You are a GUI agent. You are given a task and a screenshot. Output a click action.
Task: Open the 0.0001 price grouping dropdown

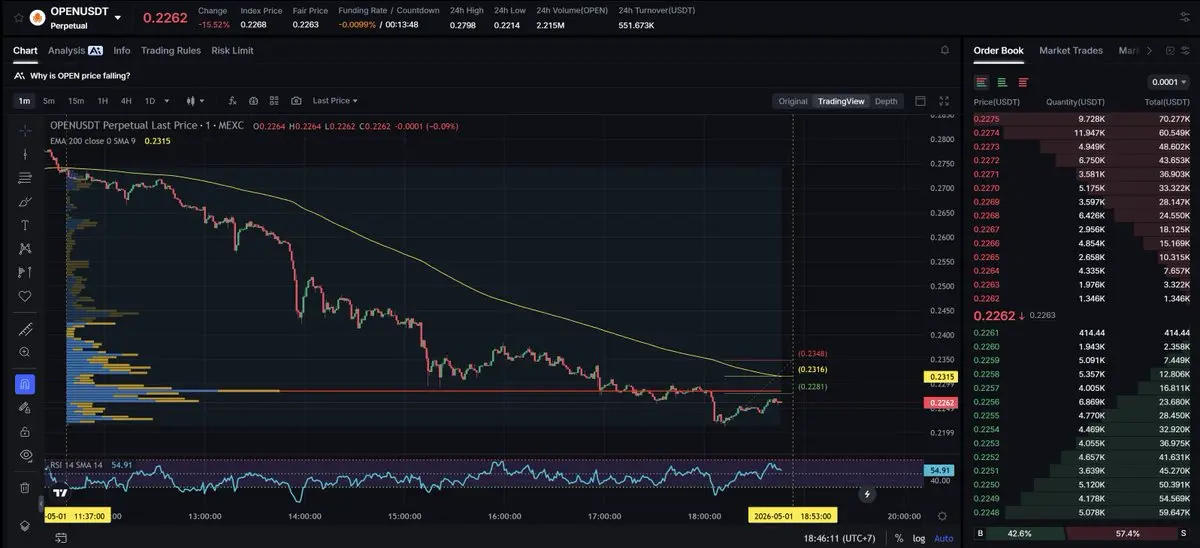click(x=1169, y=82)
